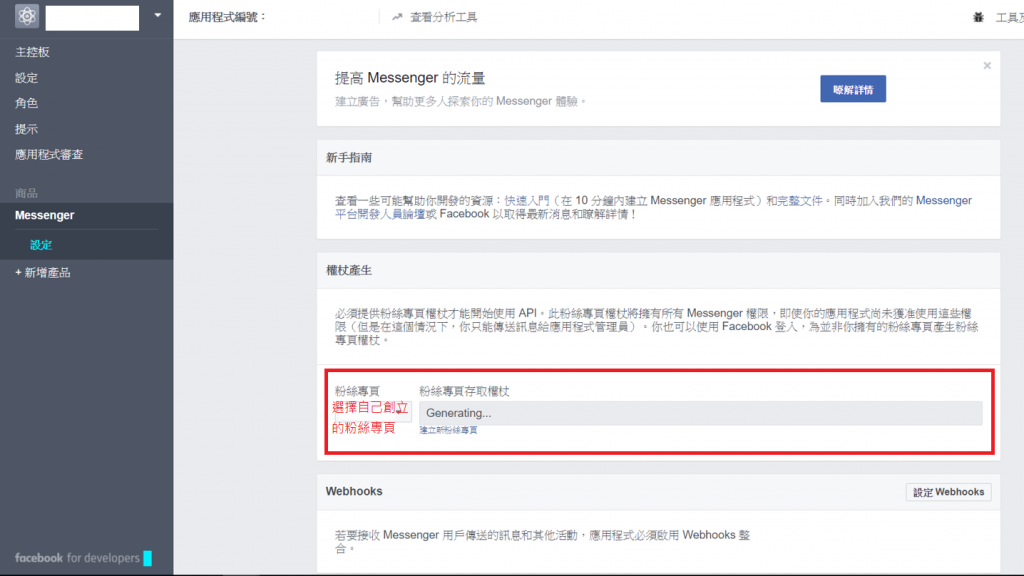Viewport: 1024px width, 576px height.
Task: Click + 新增產品 in sidebar
Action: (42, 273)
